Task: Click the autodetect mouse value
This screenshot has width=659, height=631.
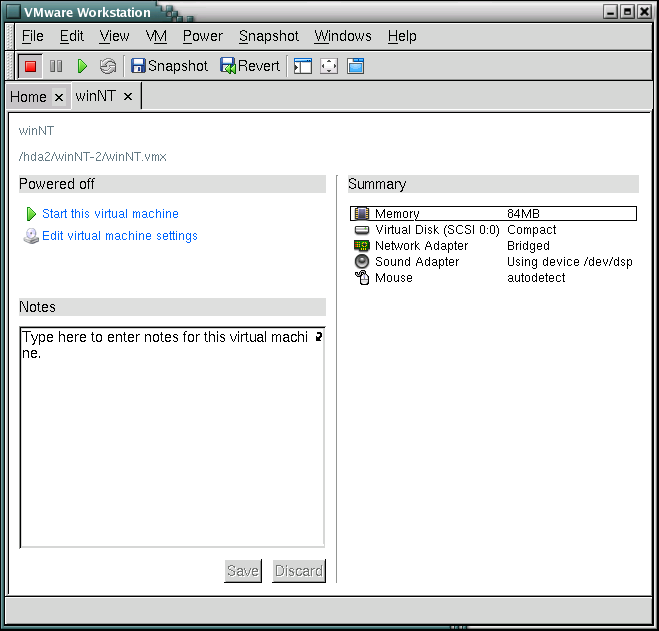Action: click(536, 278)
